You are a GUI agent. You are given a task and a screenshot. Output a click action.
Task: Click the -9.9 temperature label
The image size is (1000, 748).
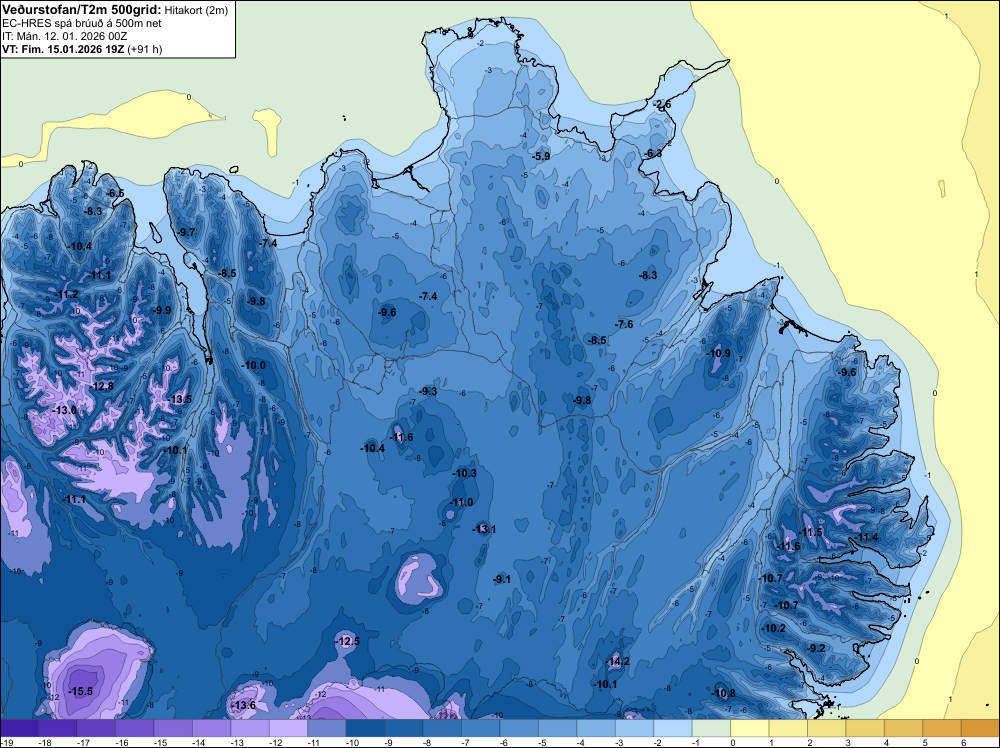pyautogui.click(x=162, y=311)
